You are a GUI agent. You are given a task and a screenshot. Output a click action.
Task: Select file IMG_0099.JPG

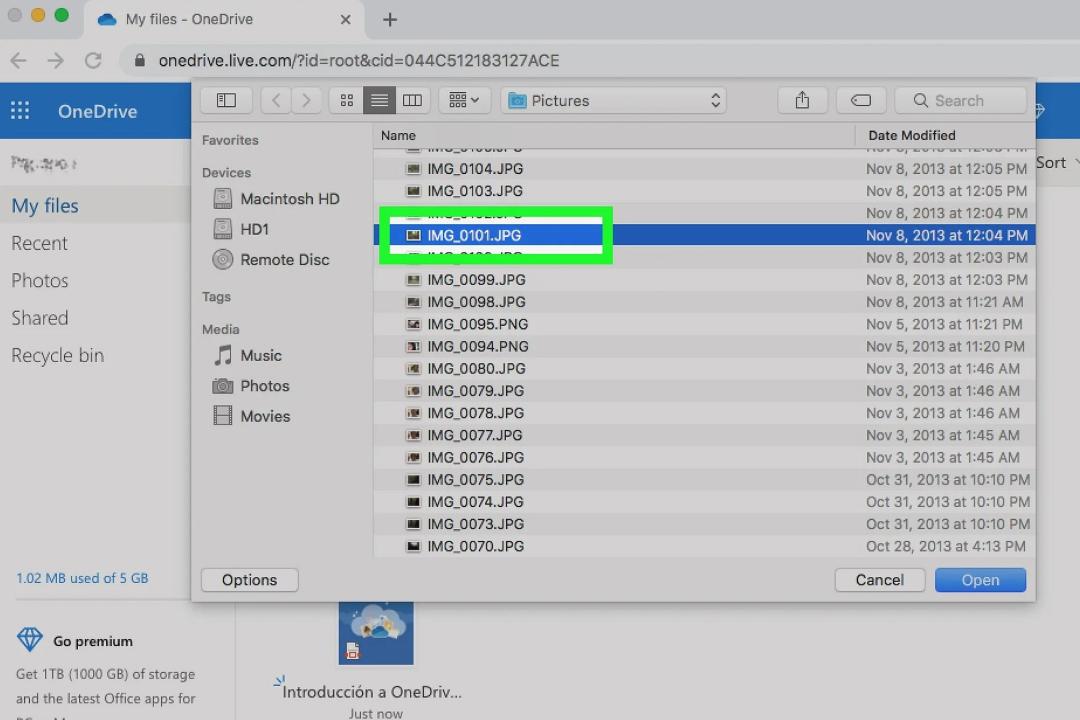pyautogui.click(x=704, y=280)
